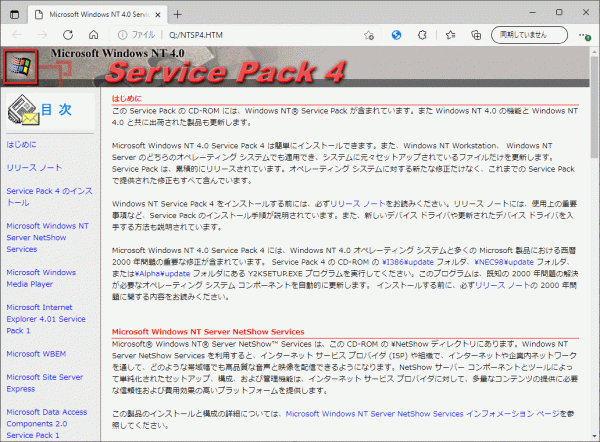The height and width of the screenshot is (442, 600).
Task: Click the Windows flag logo in banner
Action: coord(20,67)
